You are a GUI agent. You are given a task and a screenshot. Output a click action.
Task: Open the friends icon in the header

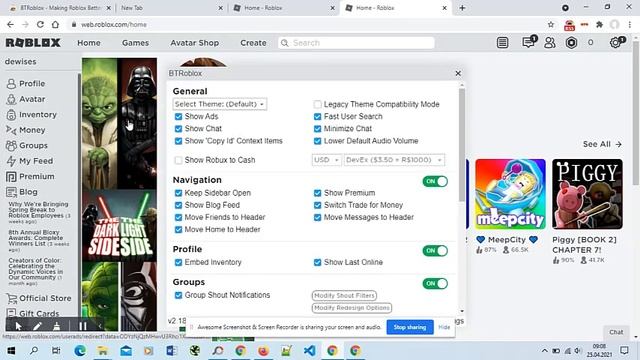[x=550, y=42]
